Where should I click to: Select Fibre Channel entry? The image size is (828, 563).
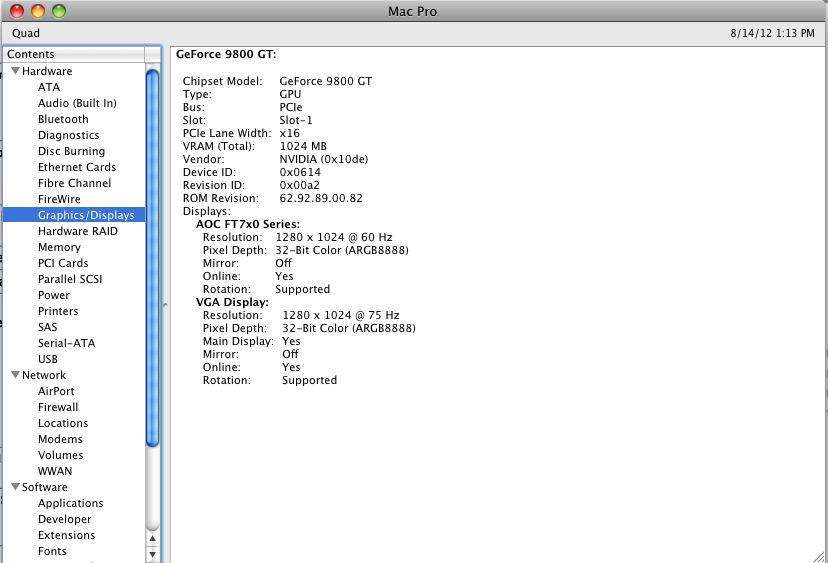click(x=74, y=183)
